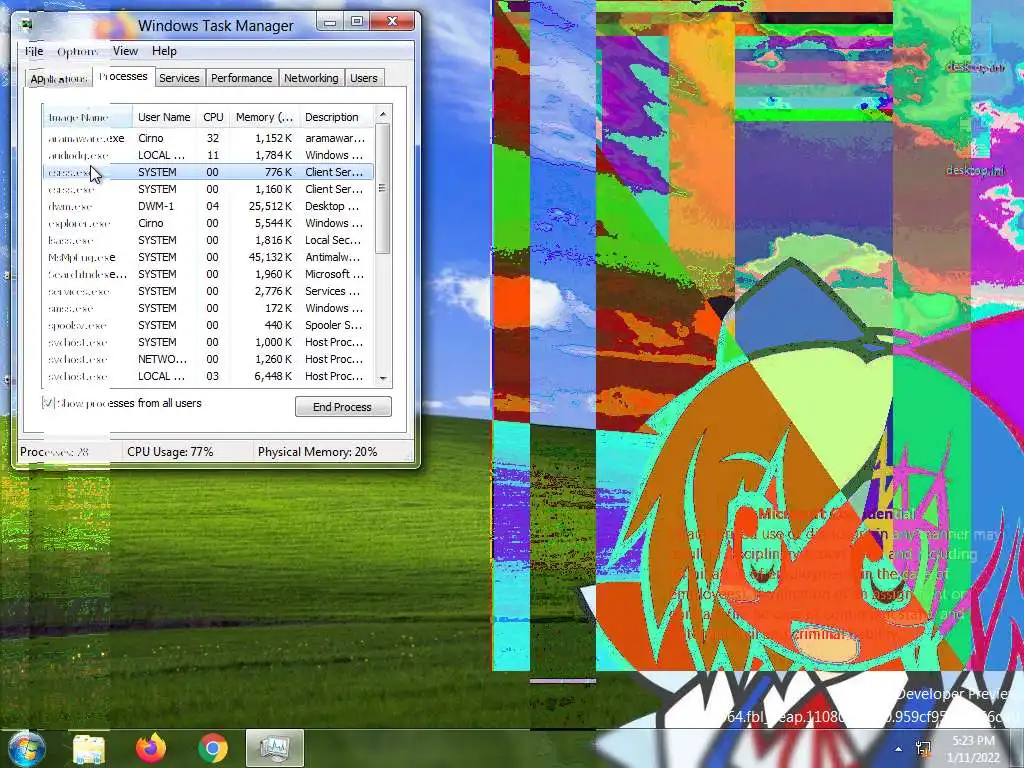
Task: Click the Processes count status entry
Action: pos(54,451)
